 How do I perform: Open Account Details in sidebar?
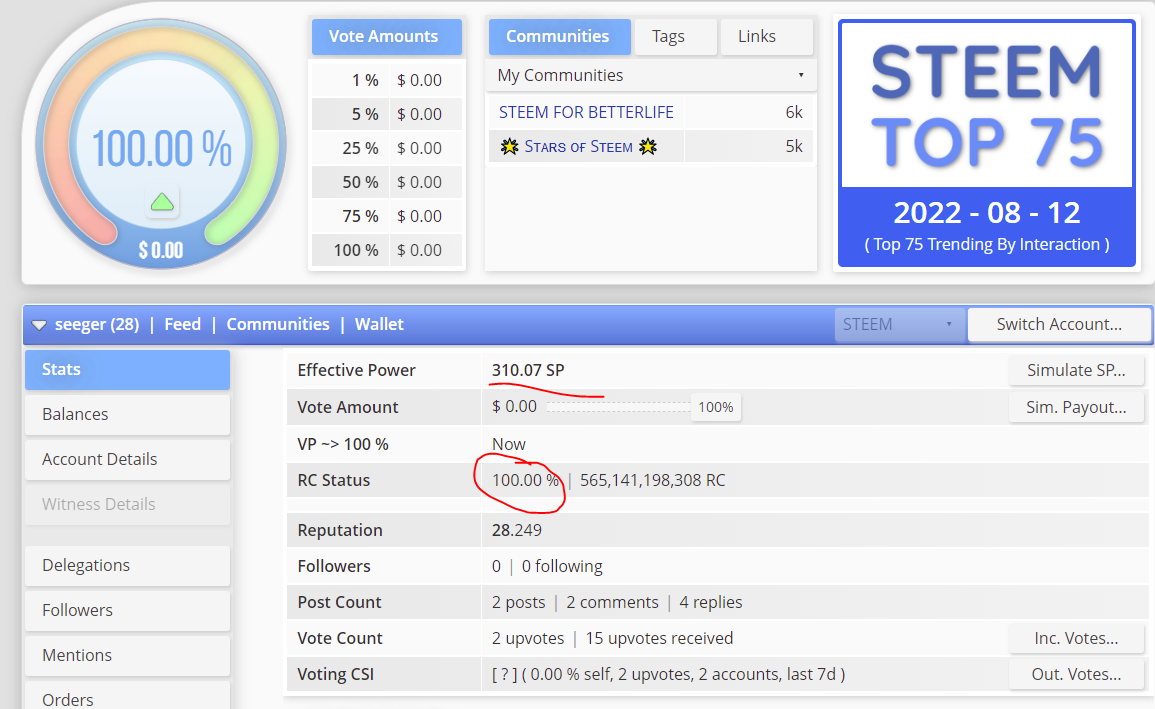point(127,459)
